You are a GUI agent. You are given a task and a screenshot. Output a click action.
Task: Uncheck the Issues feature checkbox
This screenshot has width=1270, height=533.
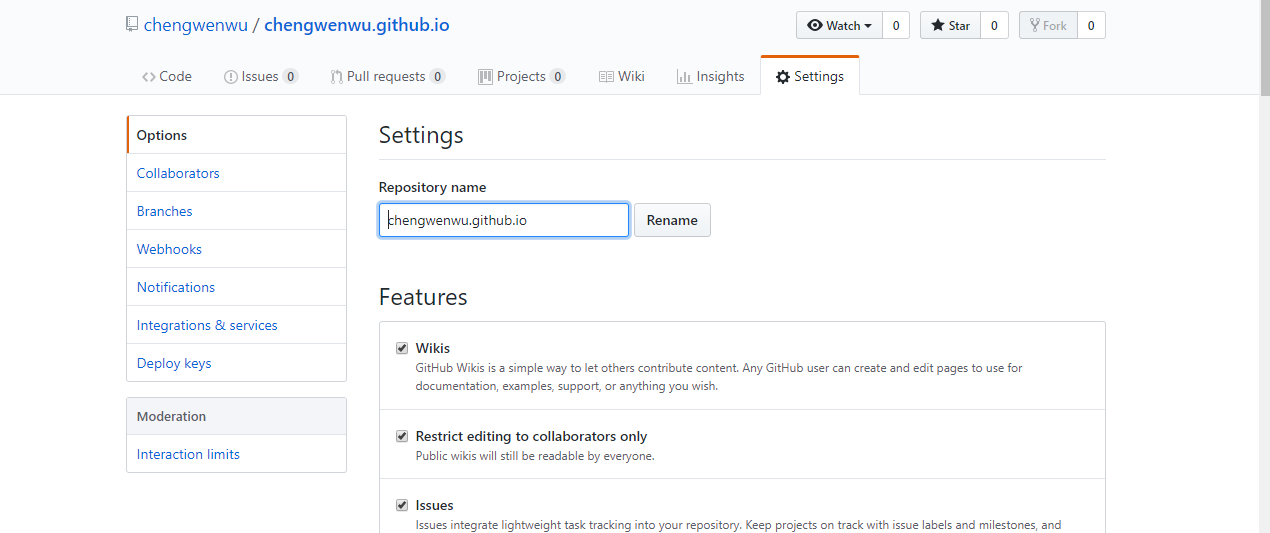click(x=402, y=506)
